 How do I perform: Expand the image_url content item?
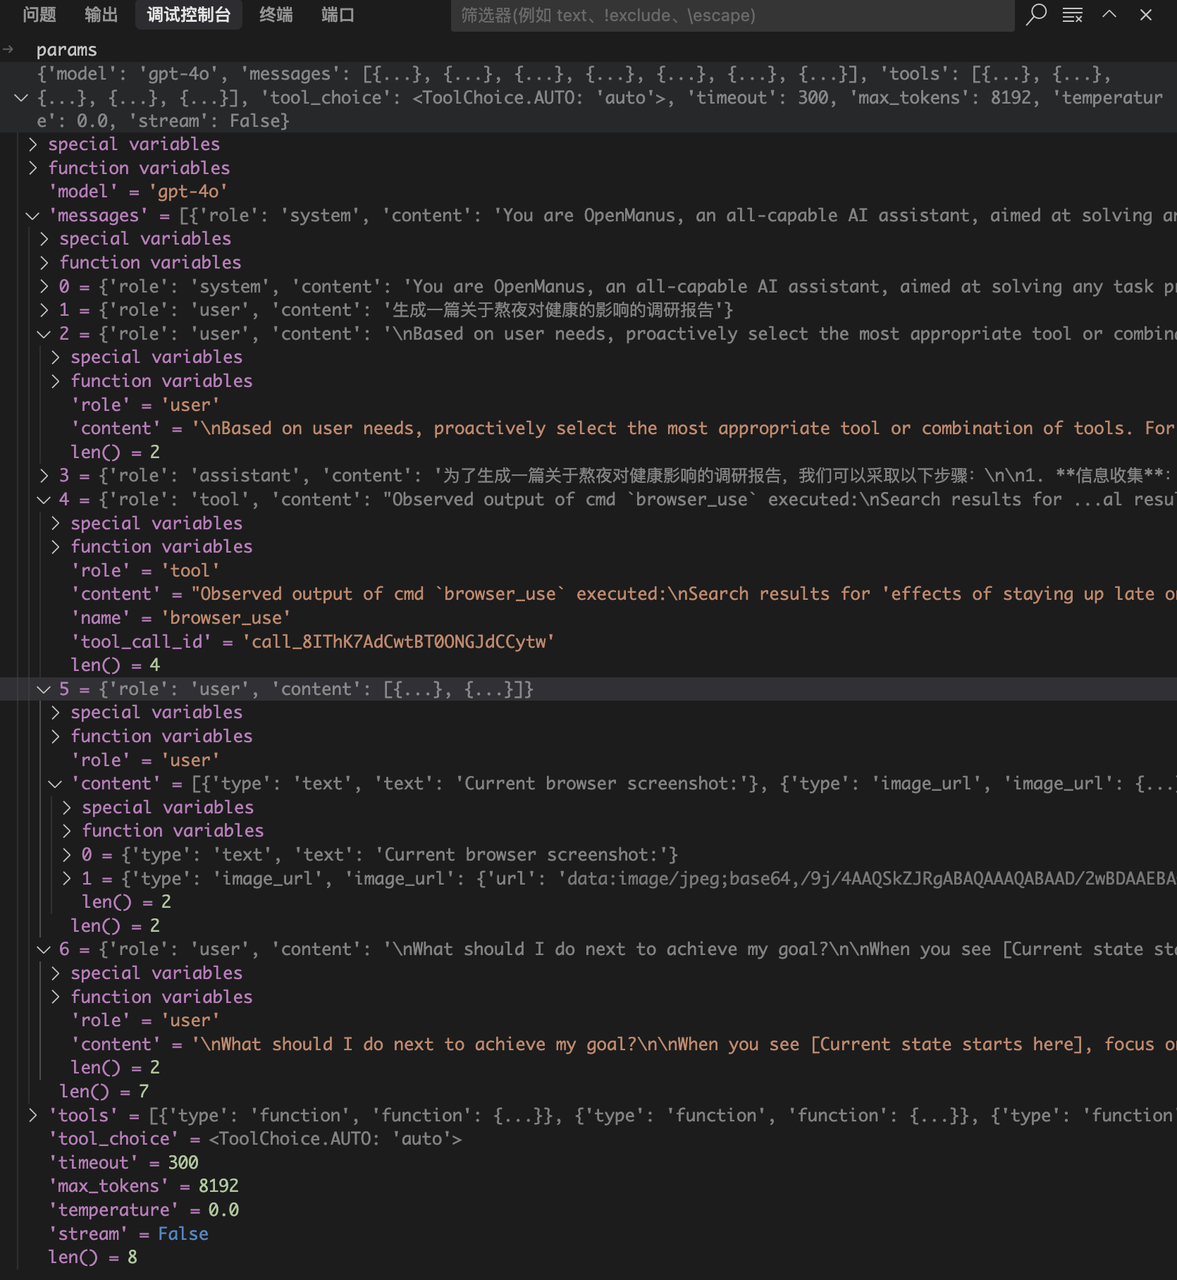pos(67,879)
